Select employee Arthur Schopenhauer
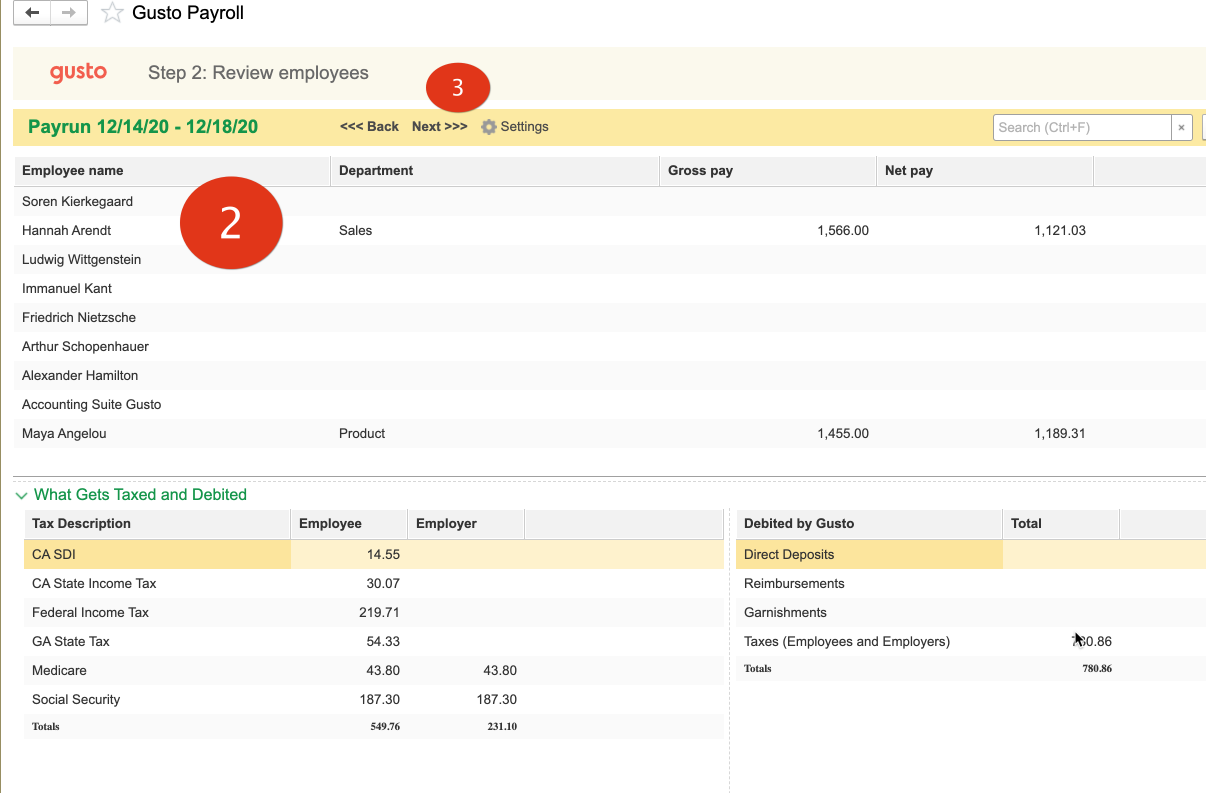Viewport: 1206px width, 793px height. point(610,346)
